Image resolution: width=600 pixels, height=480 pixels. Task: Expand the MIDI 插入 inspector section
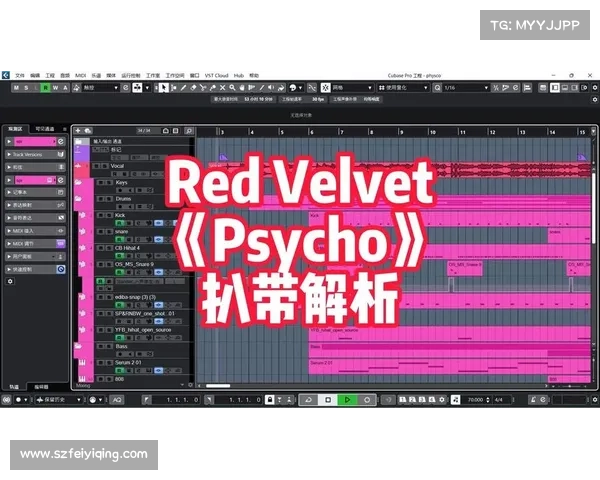pyautogui.click(x=35, y=231)
